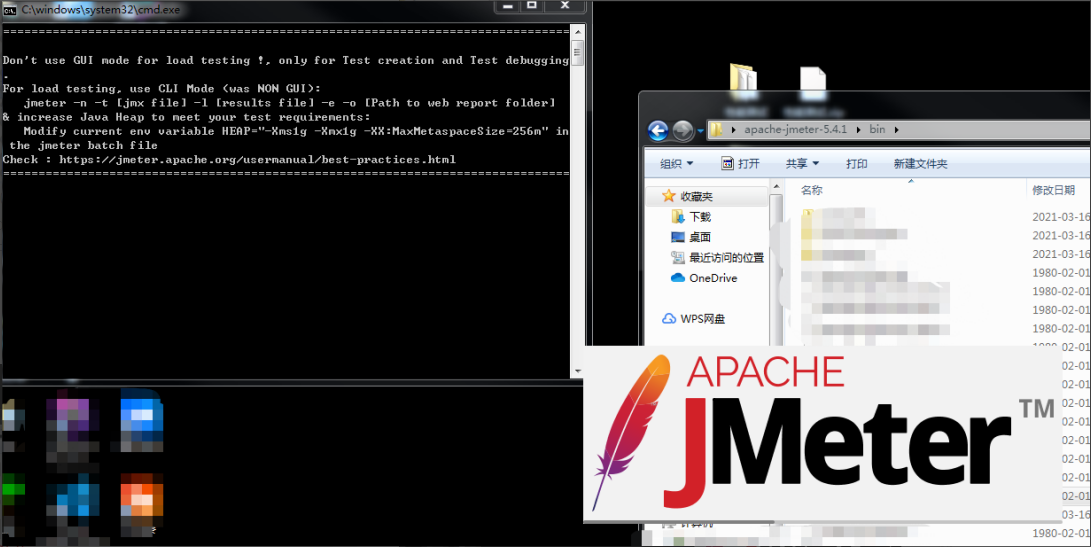Click the cmd window scrollbar down arrow

pyautogui.click(x=577, y=372)
